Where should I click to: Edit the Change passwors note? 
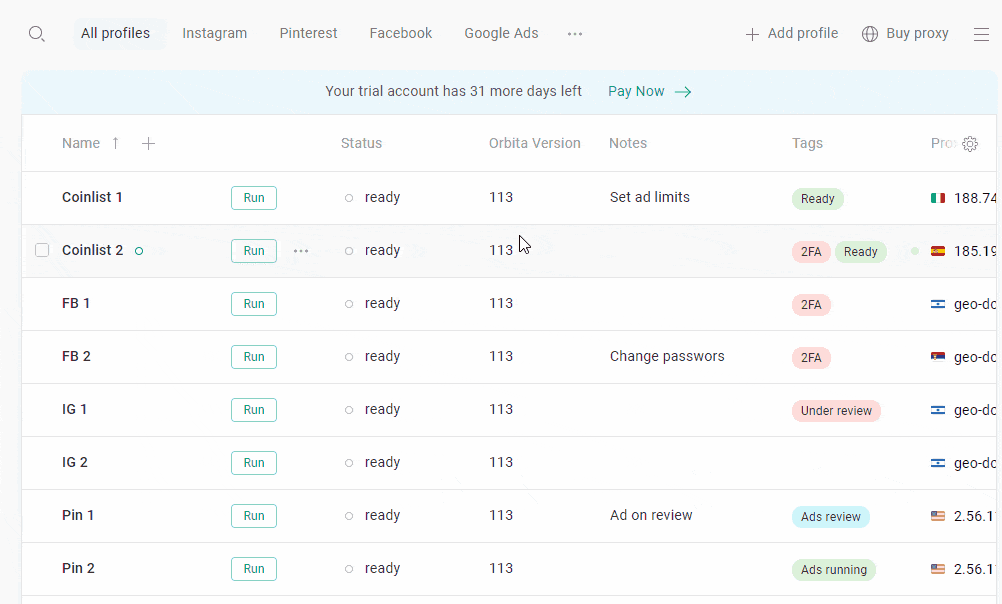pyautogui.click(x=667, y=356)
